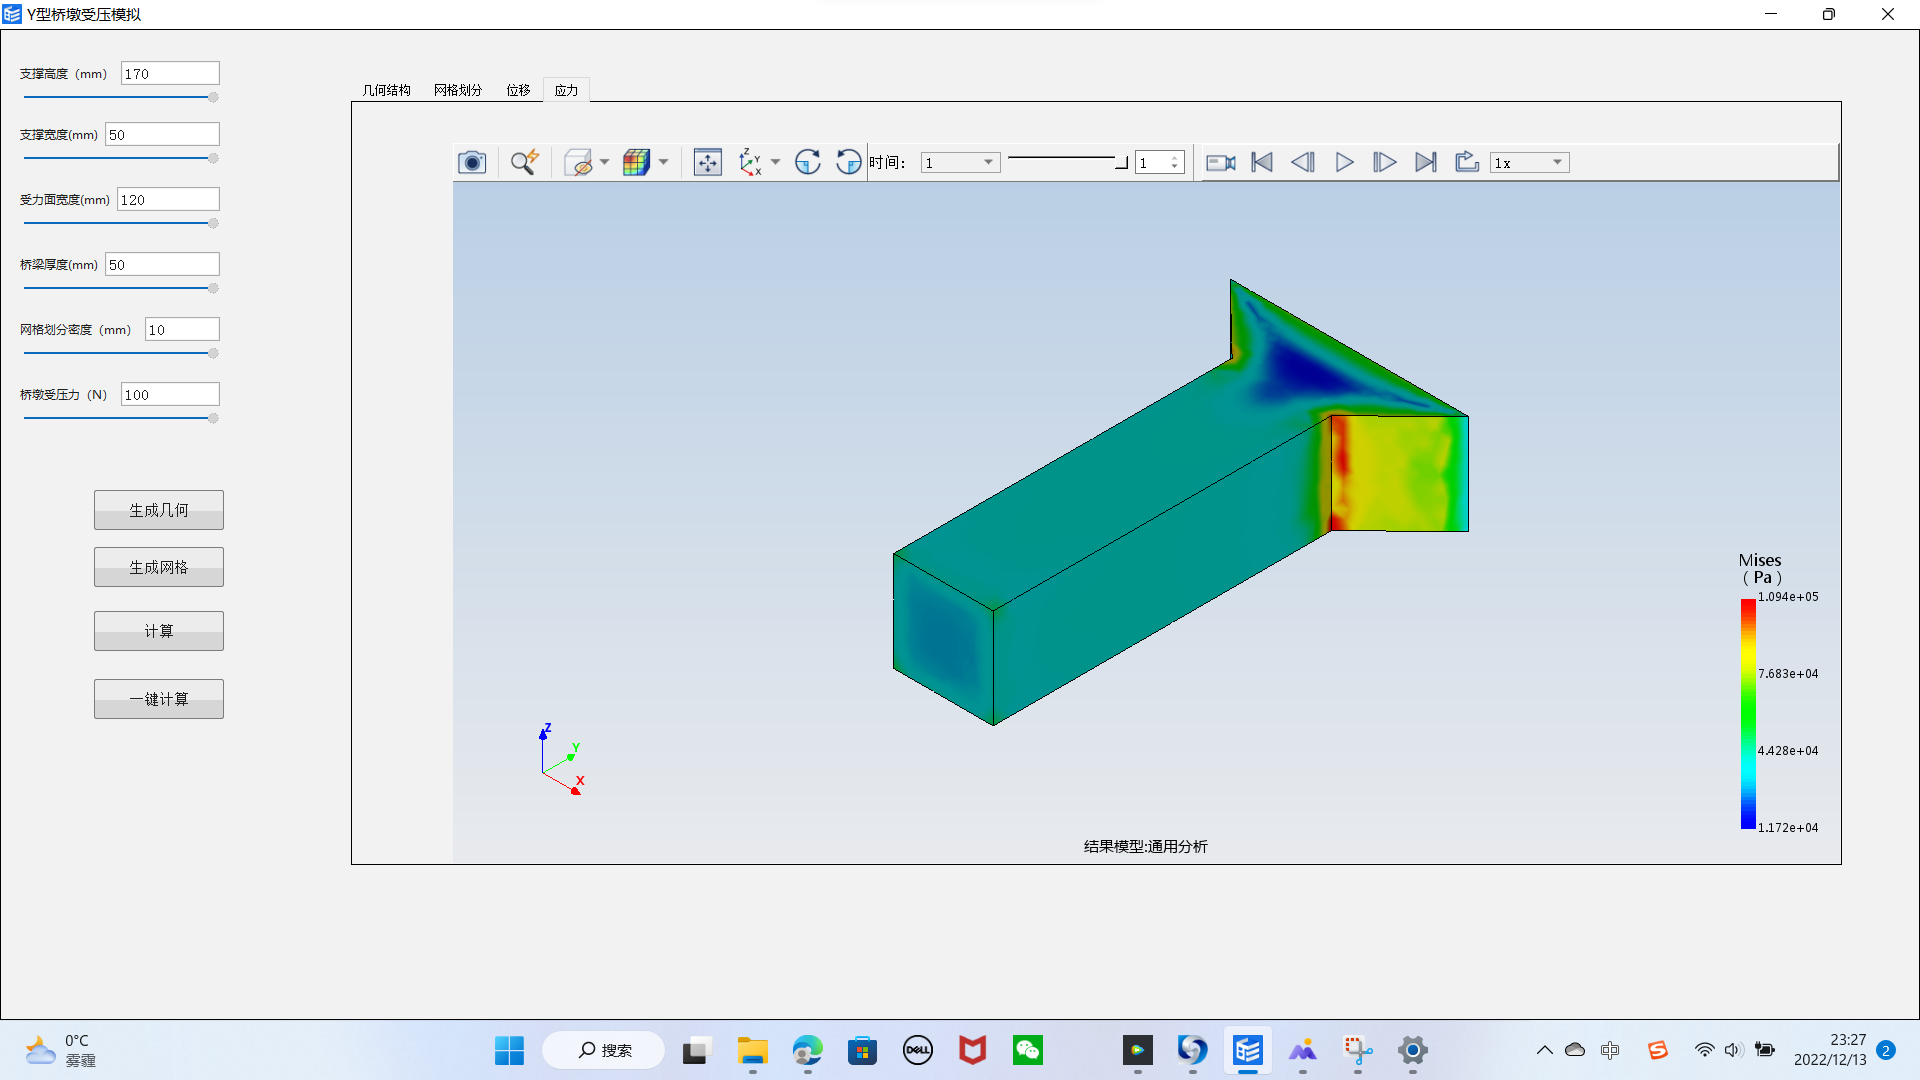Viewport: 1920px width, 1080px height.
Task: Step forward one frame
Action: pyautogui.click(x=1385, y=162)
